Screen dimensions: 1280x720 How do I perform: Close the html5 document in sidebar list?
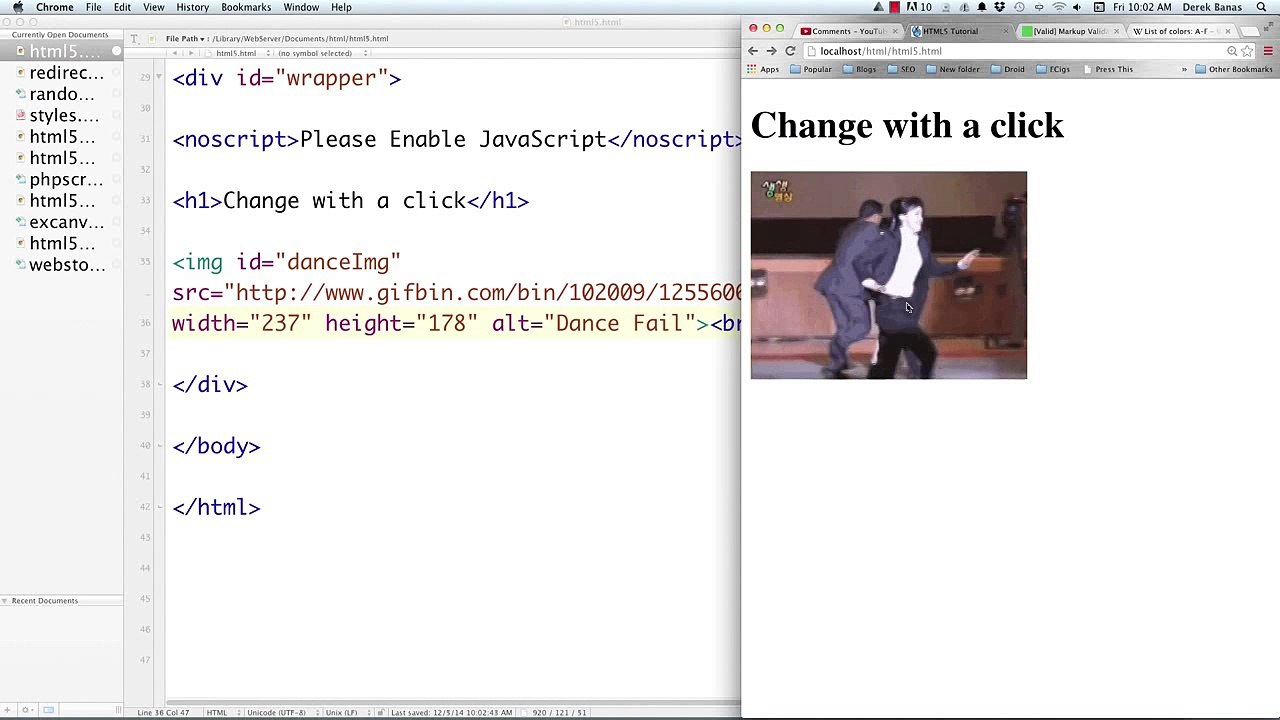(x=116, y=51)
